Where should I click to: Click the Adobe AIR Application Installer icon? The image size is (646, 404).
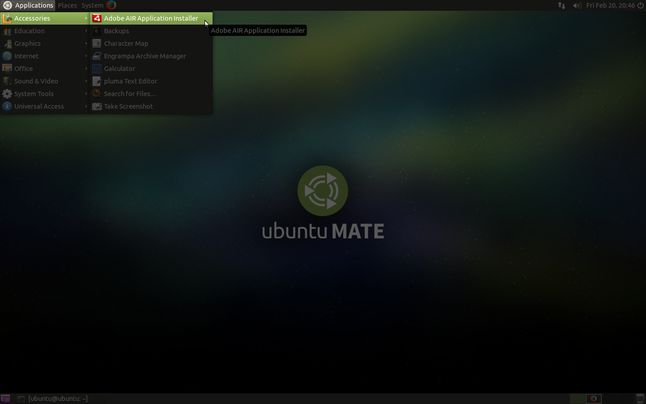pyautogui.click(x=96, y=19)
